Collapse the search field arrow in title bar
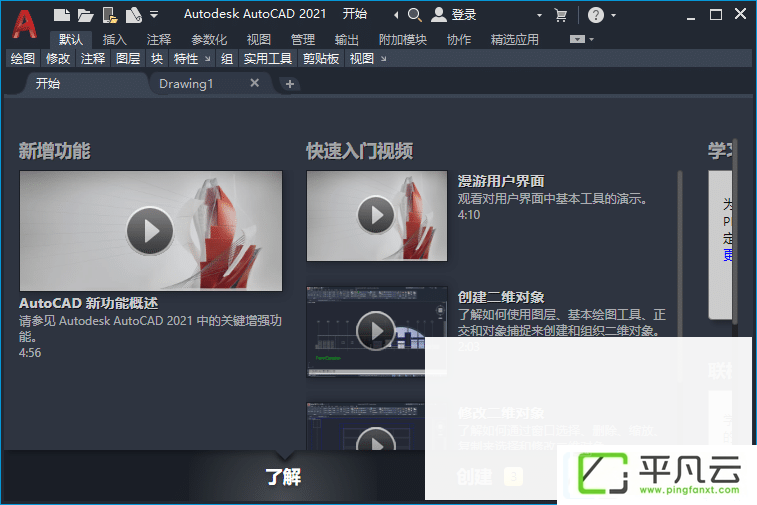 (x=396, y=15)
